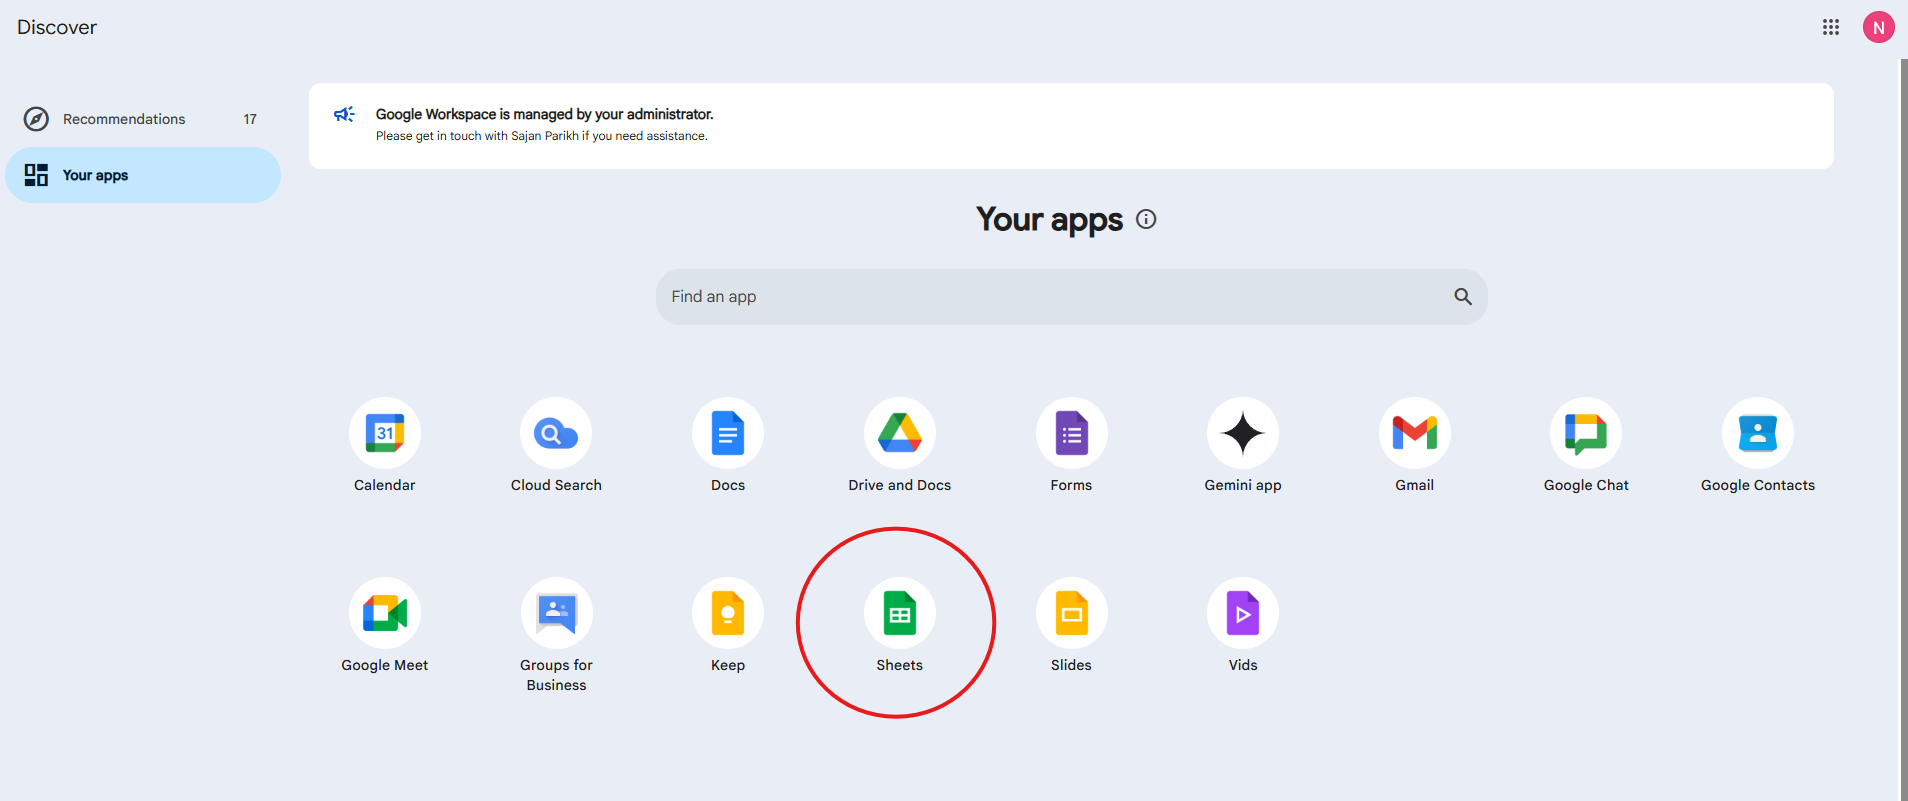Switch to the Recommendations section
1908x801 pixels.
pos(143,119)
